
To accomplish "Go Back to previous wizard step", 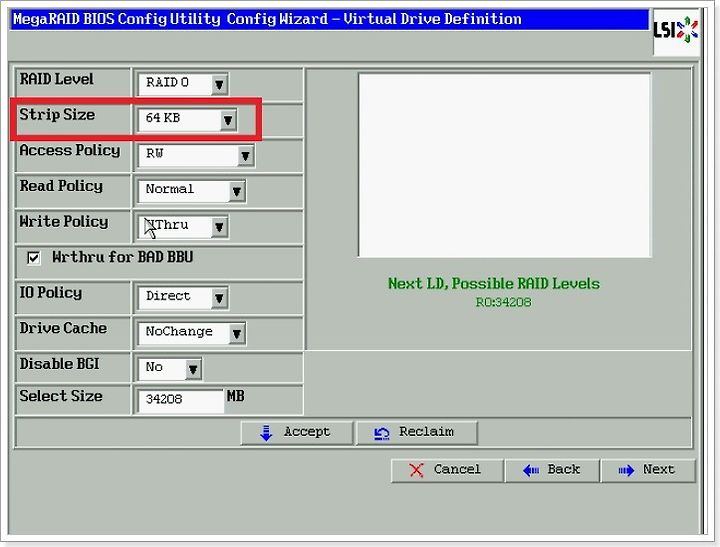I will click(552, 470).
